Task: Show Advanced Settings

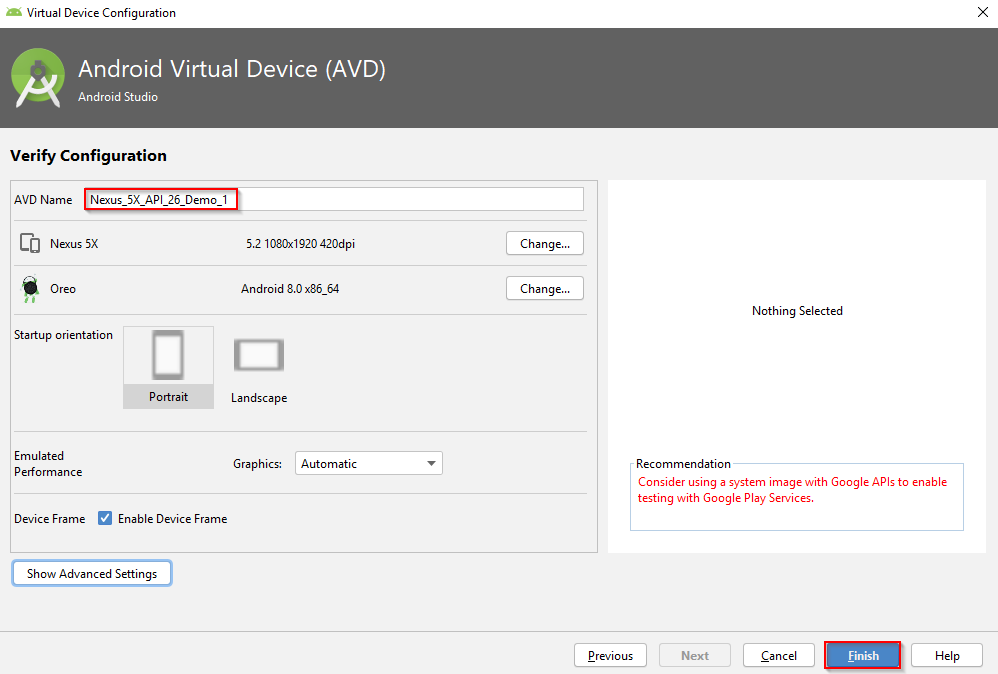Action: coord(92,573)
